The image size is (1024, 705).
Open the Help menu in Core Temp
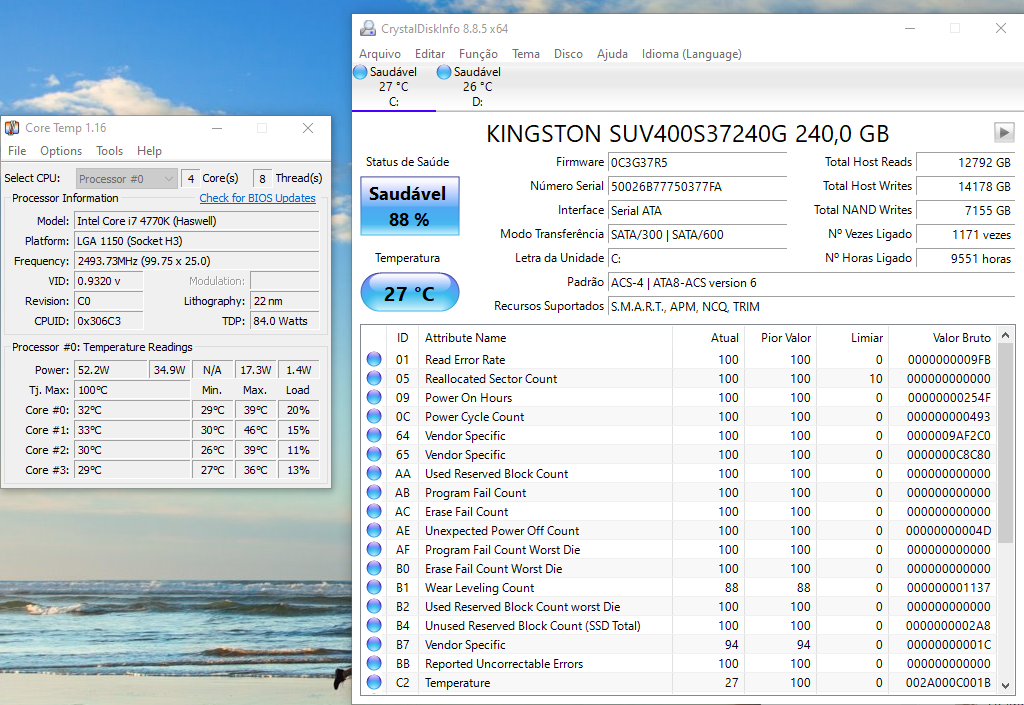[x=149, y=151]
